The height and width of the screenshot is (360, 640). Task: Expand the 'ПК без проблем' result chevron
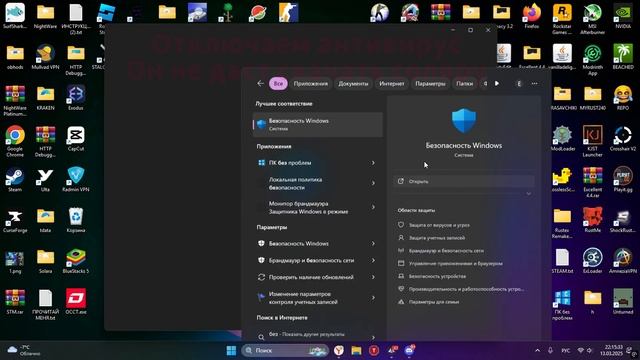pos(373,163)
